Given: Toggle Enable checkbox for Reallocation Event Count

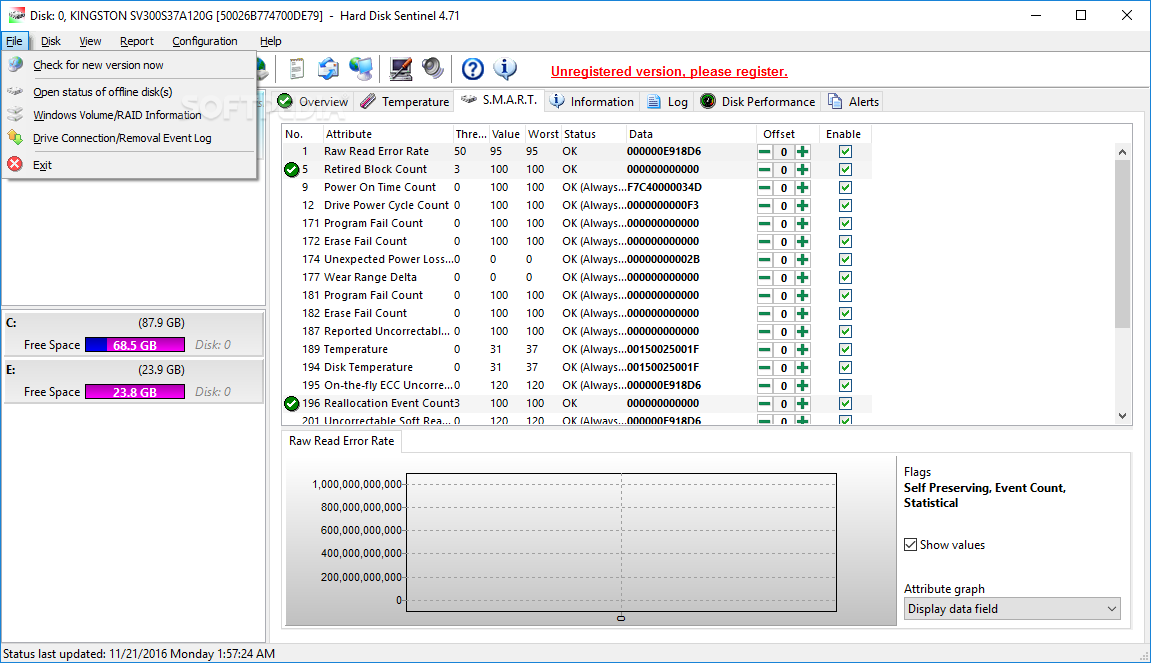Looking at the screenshot, I should pyautogui.click(x=846, y=404).
